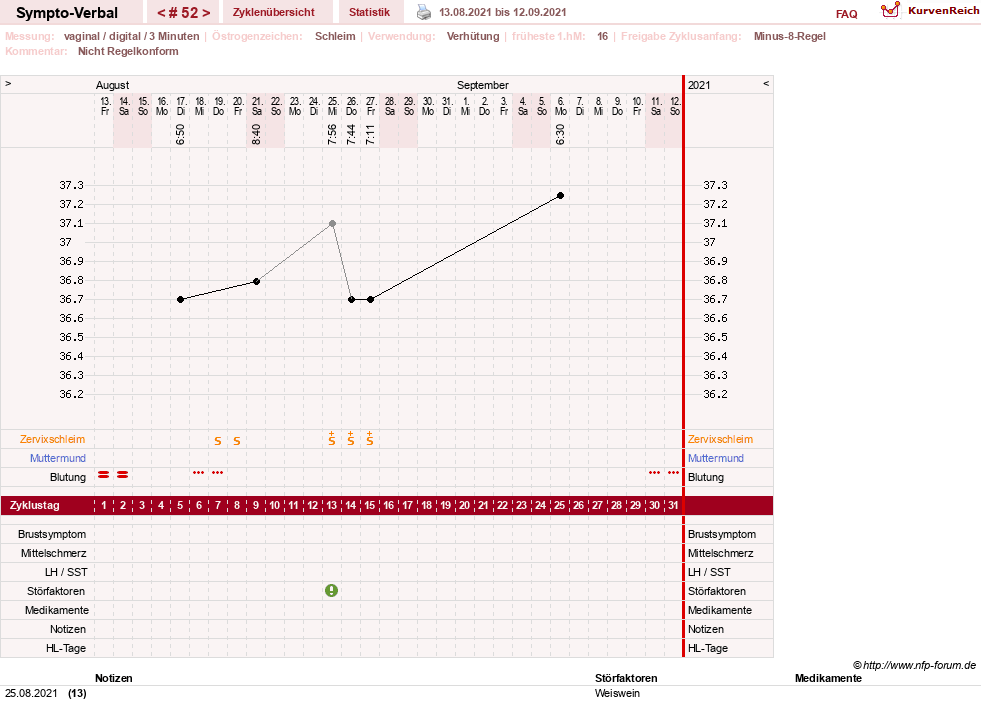Click the left Blutung row label
The width and height of the screenshot is (981, 717).
point(68,477)
